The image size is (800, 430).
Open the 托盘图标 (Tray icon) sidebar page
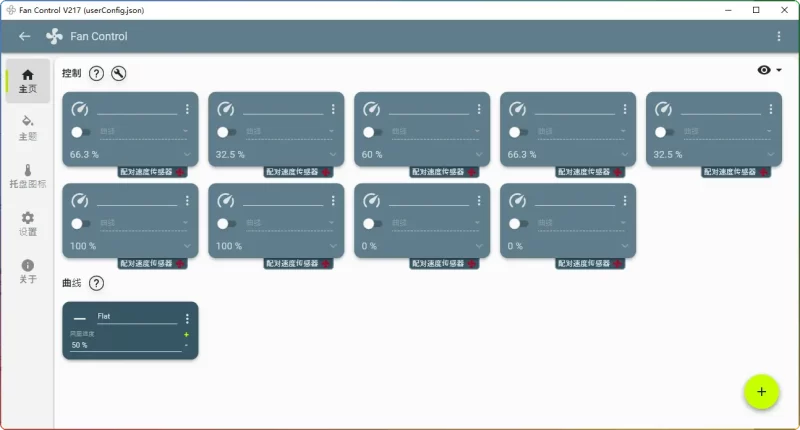(x=28, y=176)
